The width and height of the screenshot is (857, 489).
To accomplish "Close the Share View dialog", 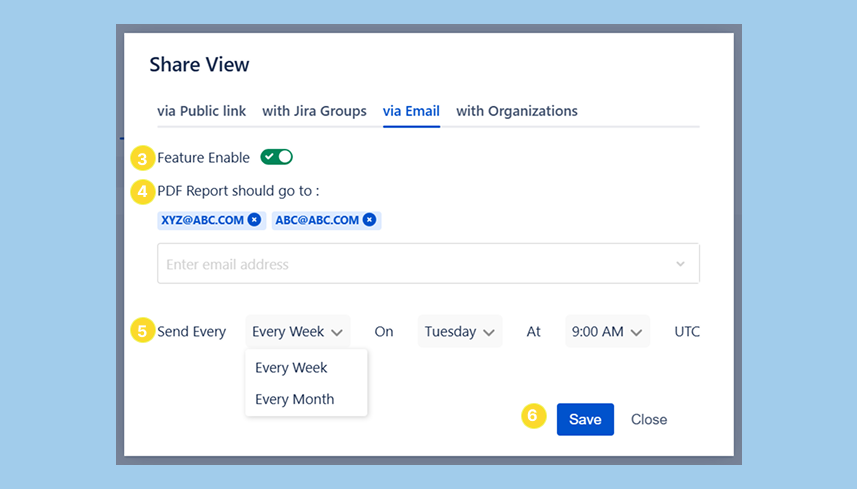I will [x=648, y=419].
